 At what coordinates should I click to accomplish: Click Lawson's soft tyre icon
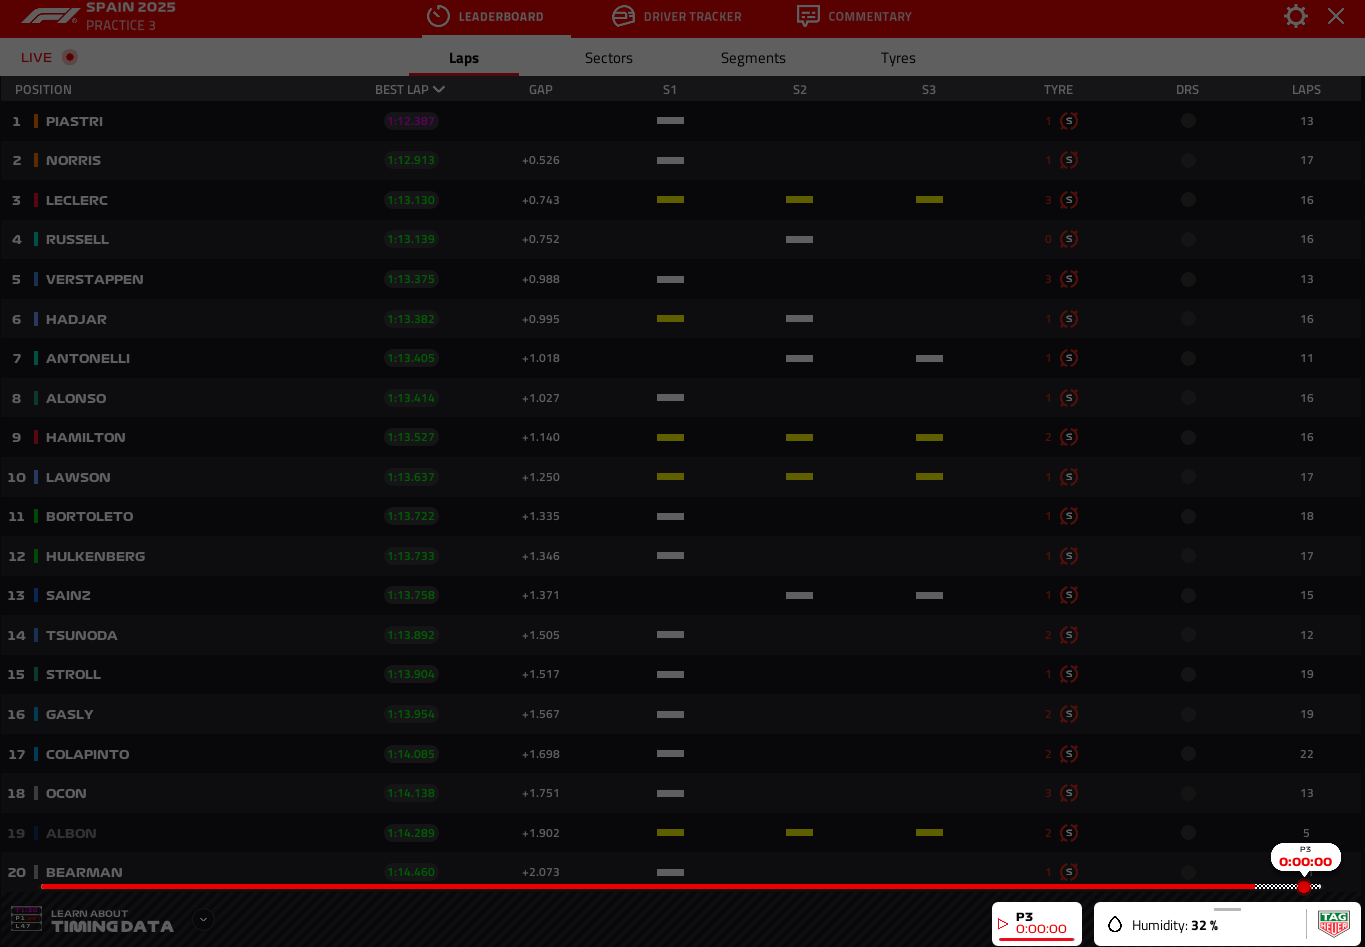point(1069,477)
